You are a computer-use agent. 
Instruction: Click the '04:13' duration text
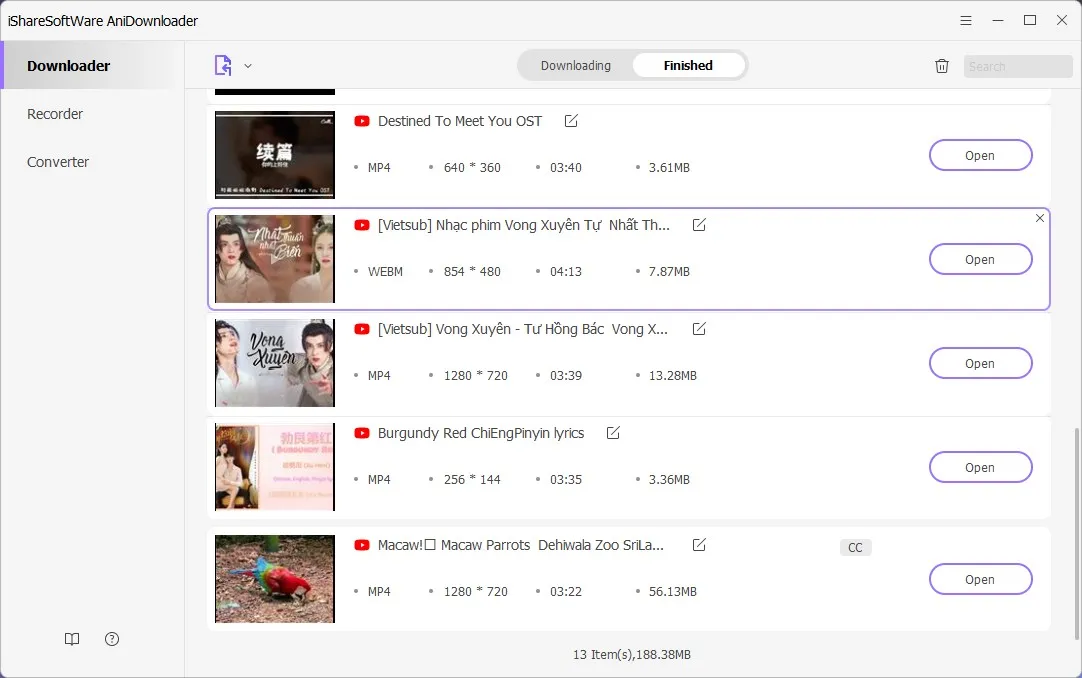(x=566, y=272)
